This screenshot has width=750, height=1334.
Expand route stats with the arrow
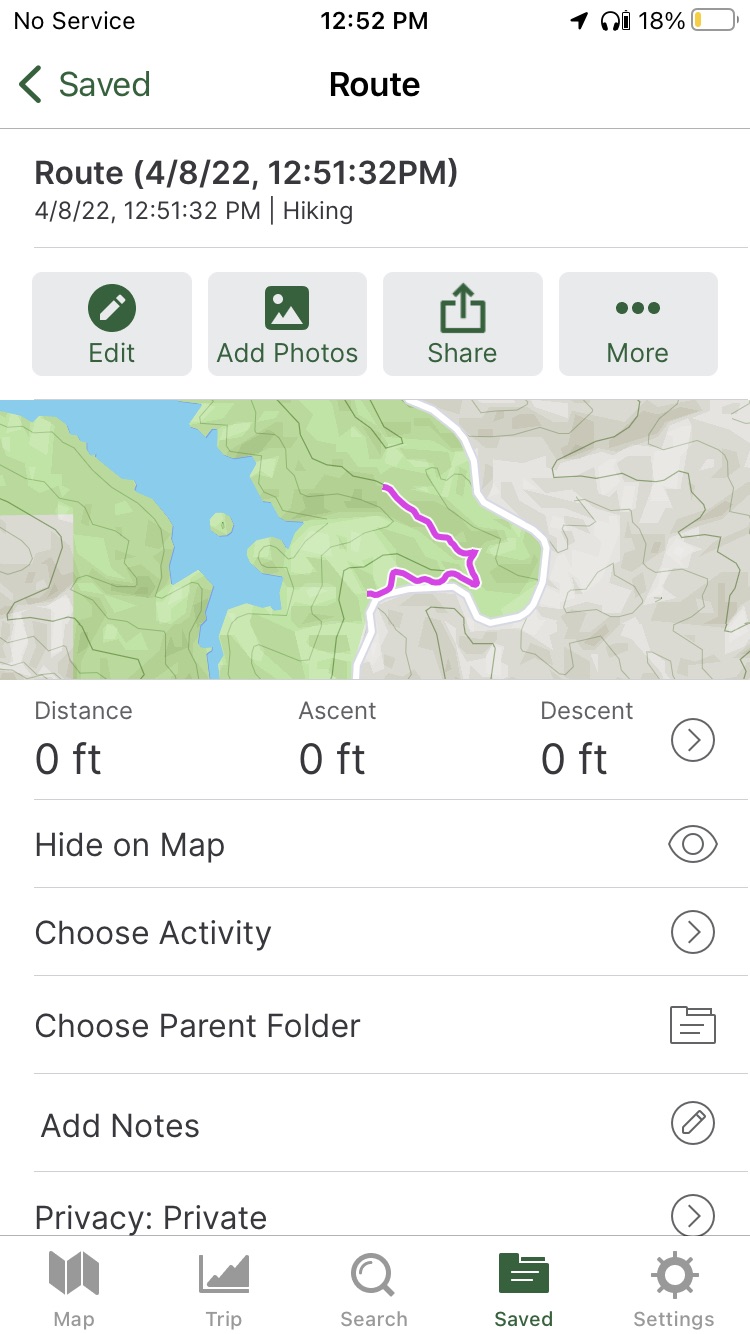(x=692, y=741)
